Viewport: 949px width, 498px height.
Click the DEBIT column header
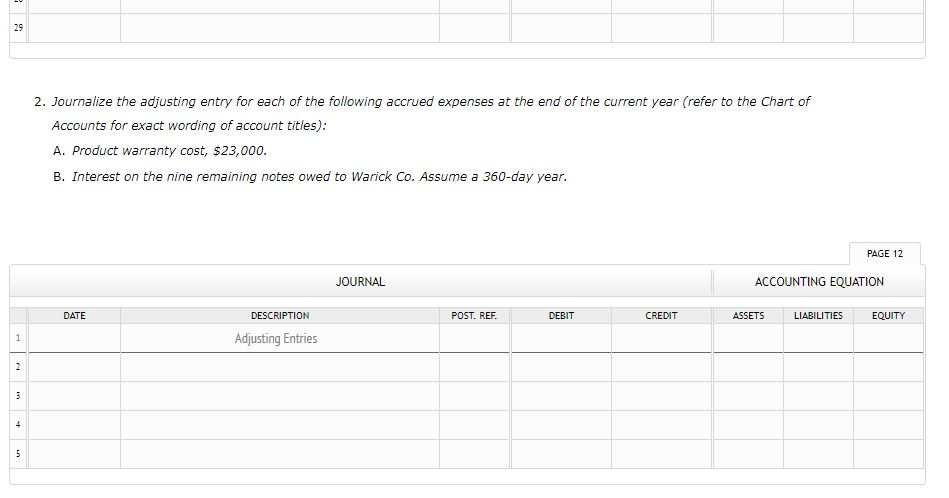[x=561, y=316]
